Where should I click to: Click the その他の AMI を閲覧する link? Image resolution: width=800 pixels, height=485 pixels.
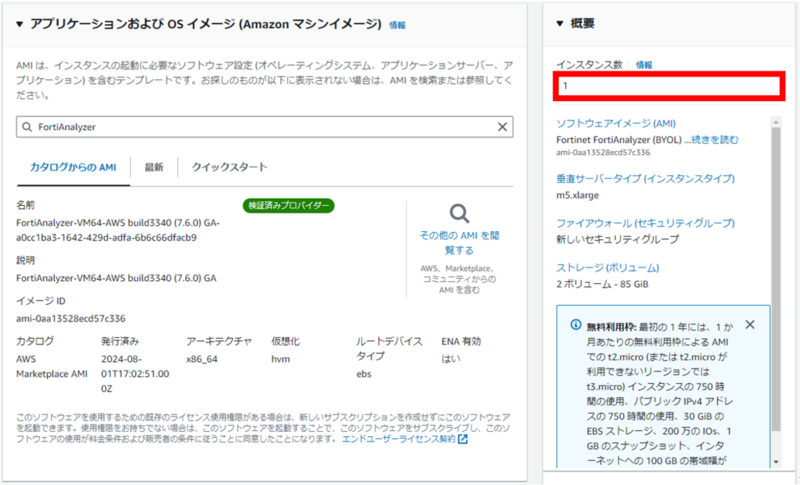click(x=459, y=243)
